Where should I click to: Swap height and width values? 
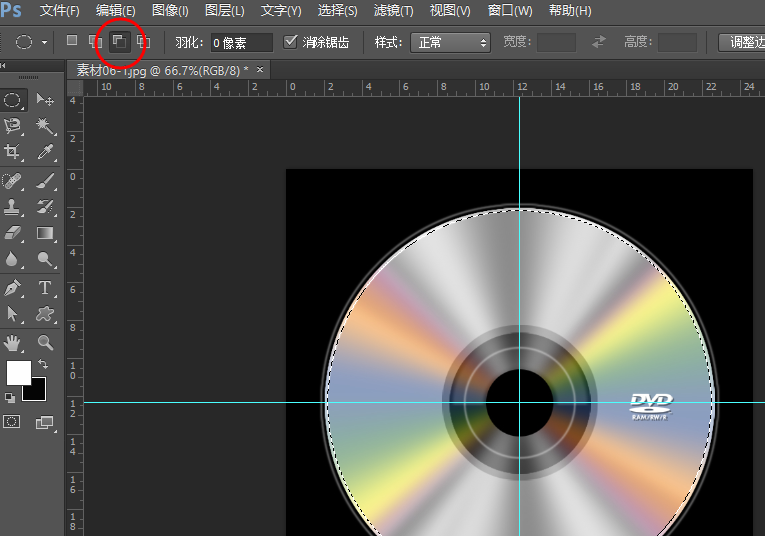click(x=599, y=42)
